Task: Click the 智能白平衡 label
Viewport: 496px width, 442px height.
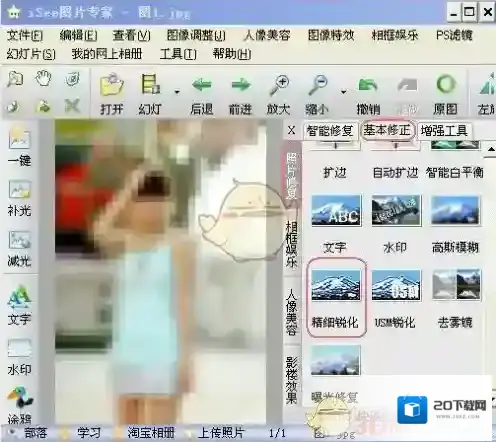Action: (455, 173)
